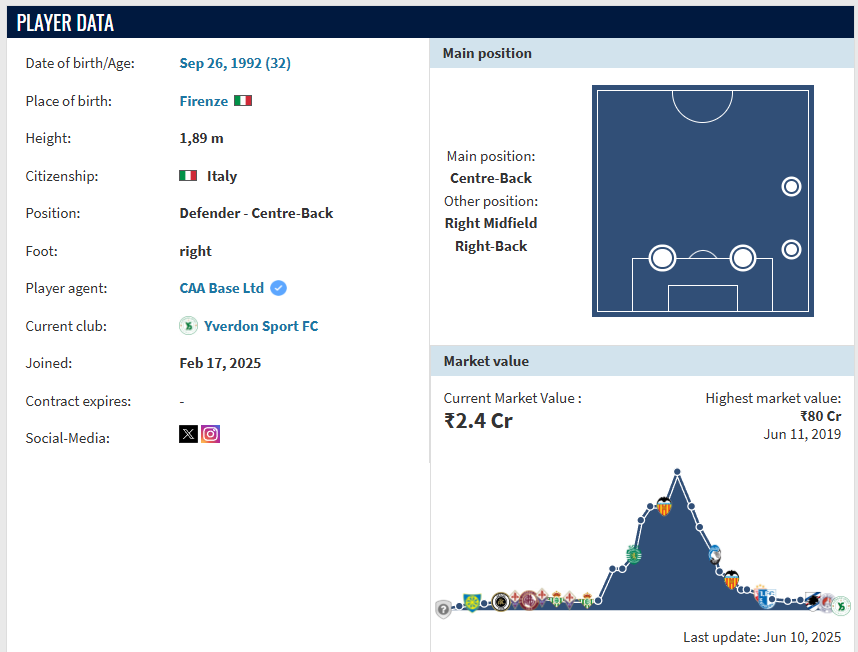Click the Valencia crest below the Atalanta crest

click(x=731, y=580)
